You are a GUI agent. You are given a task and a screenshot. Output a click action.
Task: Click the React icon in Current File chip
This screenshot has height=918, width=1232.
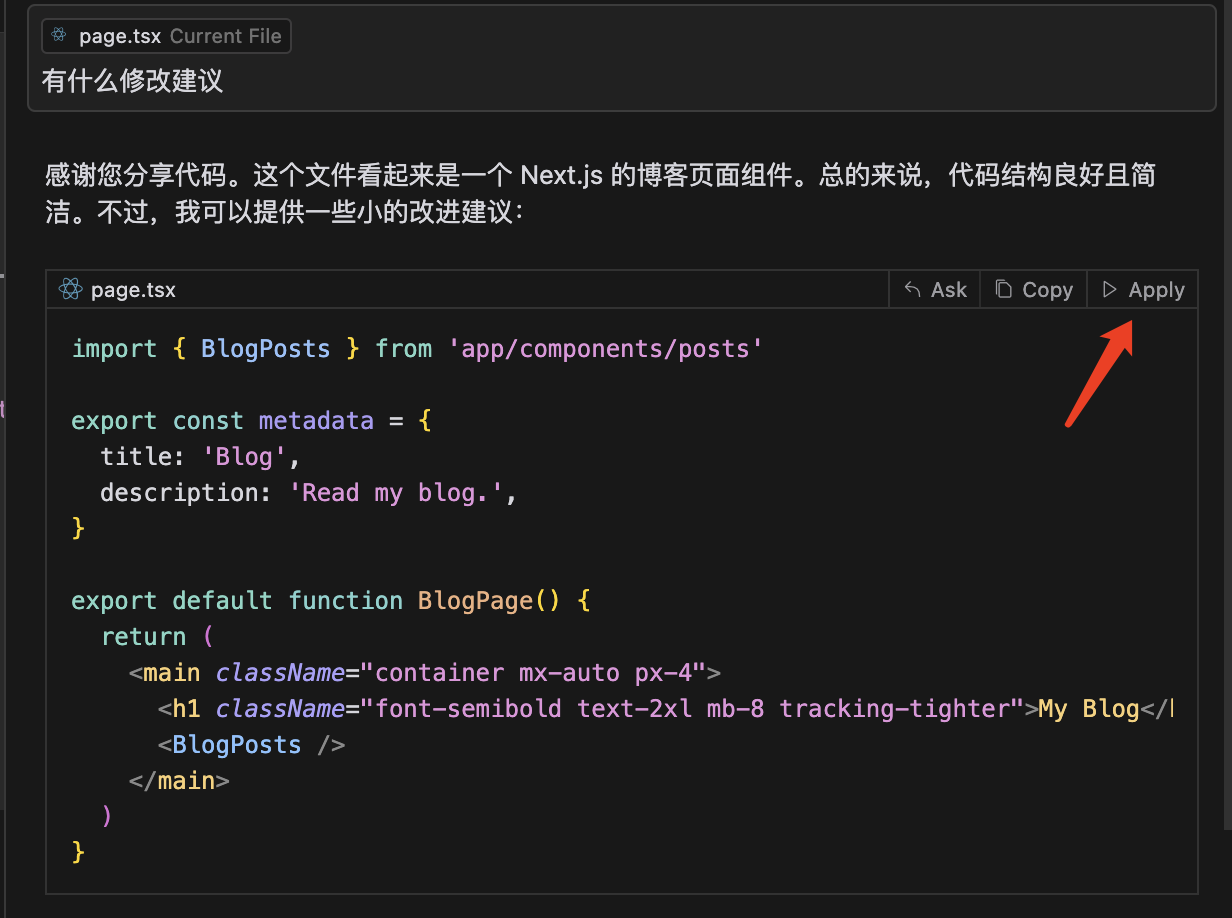[x=60, y=36]
